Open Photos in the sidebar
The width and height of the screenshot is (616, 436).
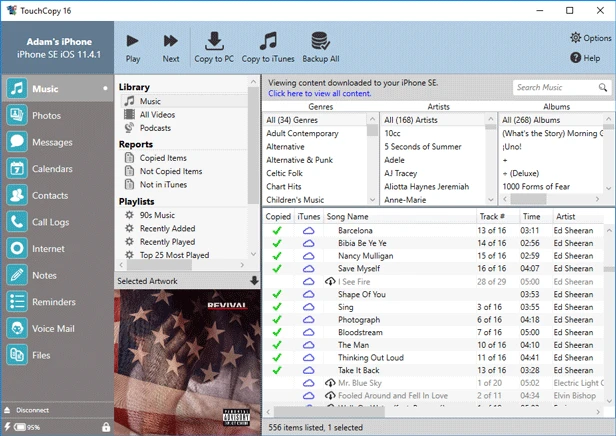click(46, 115)
